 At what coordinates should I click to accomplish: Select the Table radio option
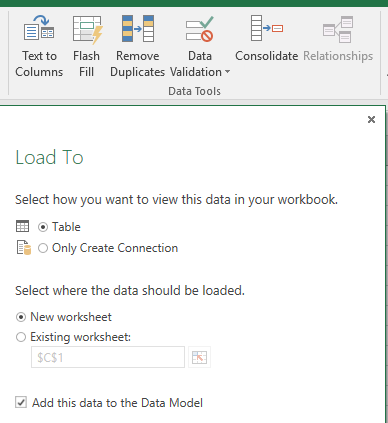(x=43, y=227)
